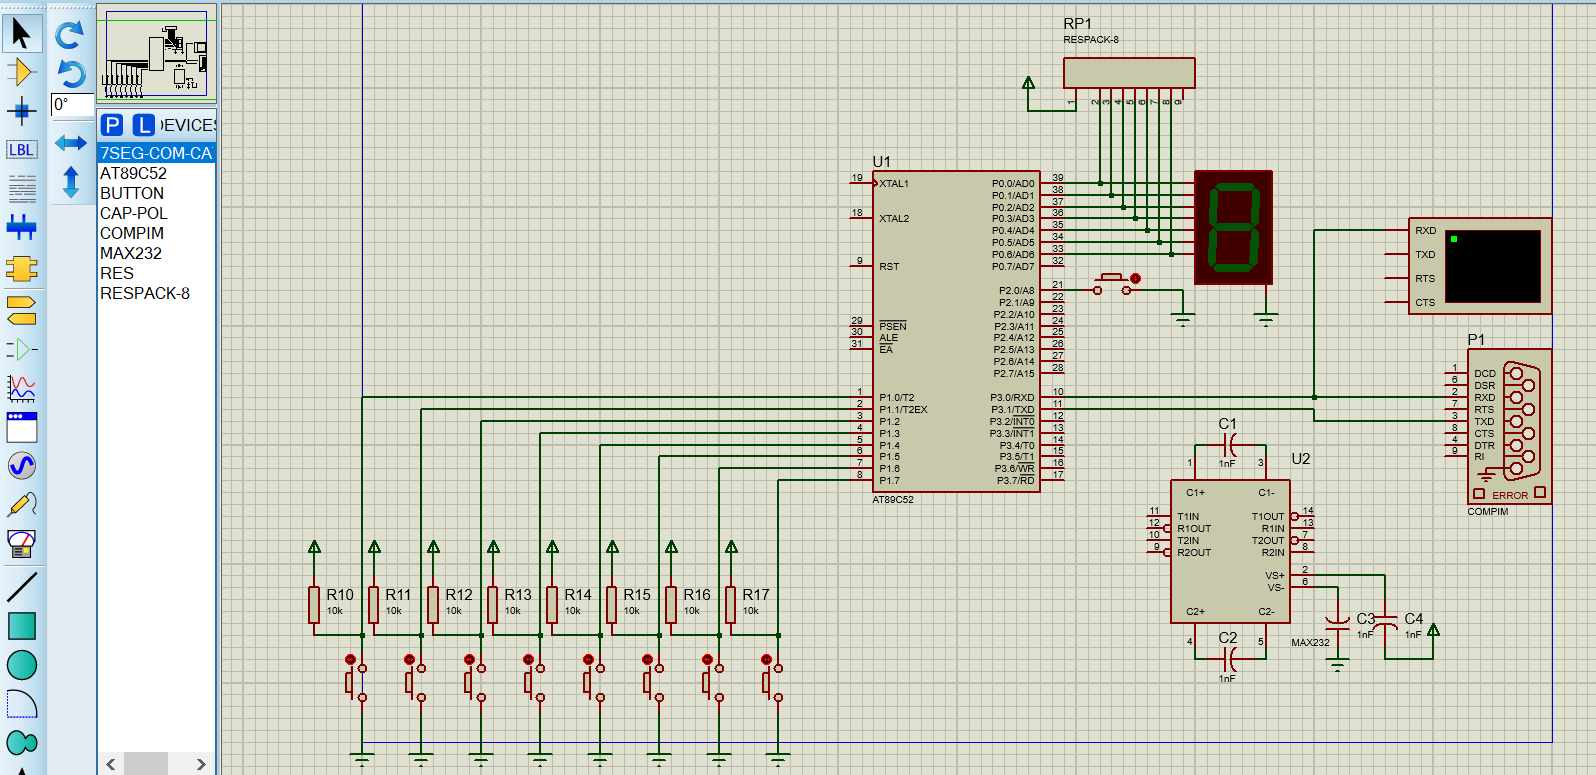Select AT89C52 in the devices list
1596x775 pixels.
133,173
